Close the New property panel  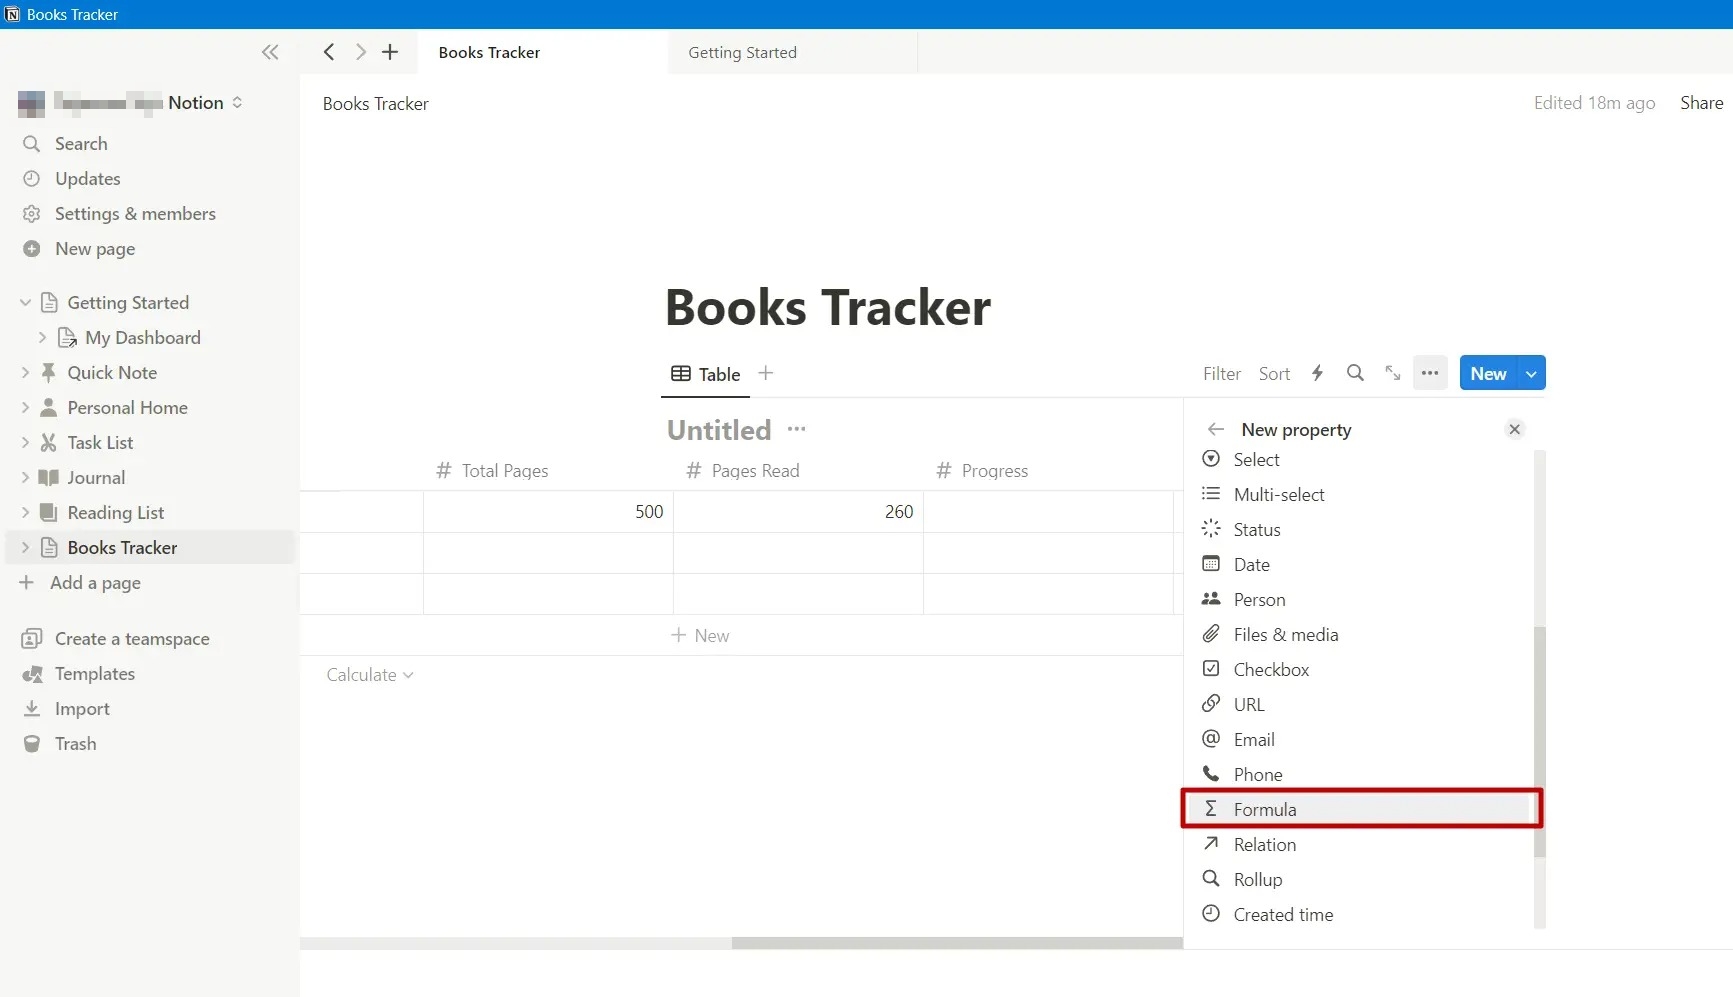(x=1514, y=429)
